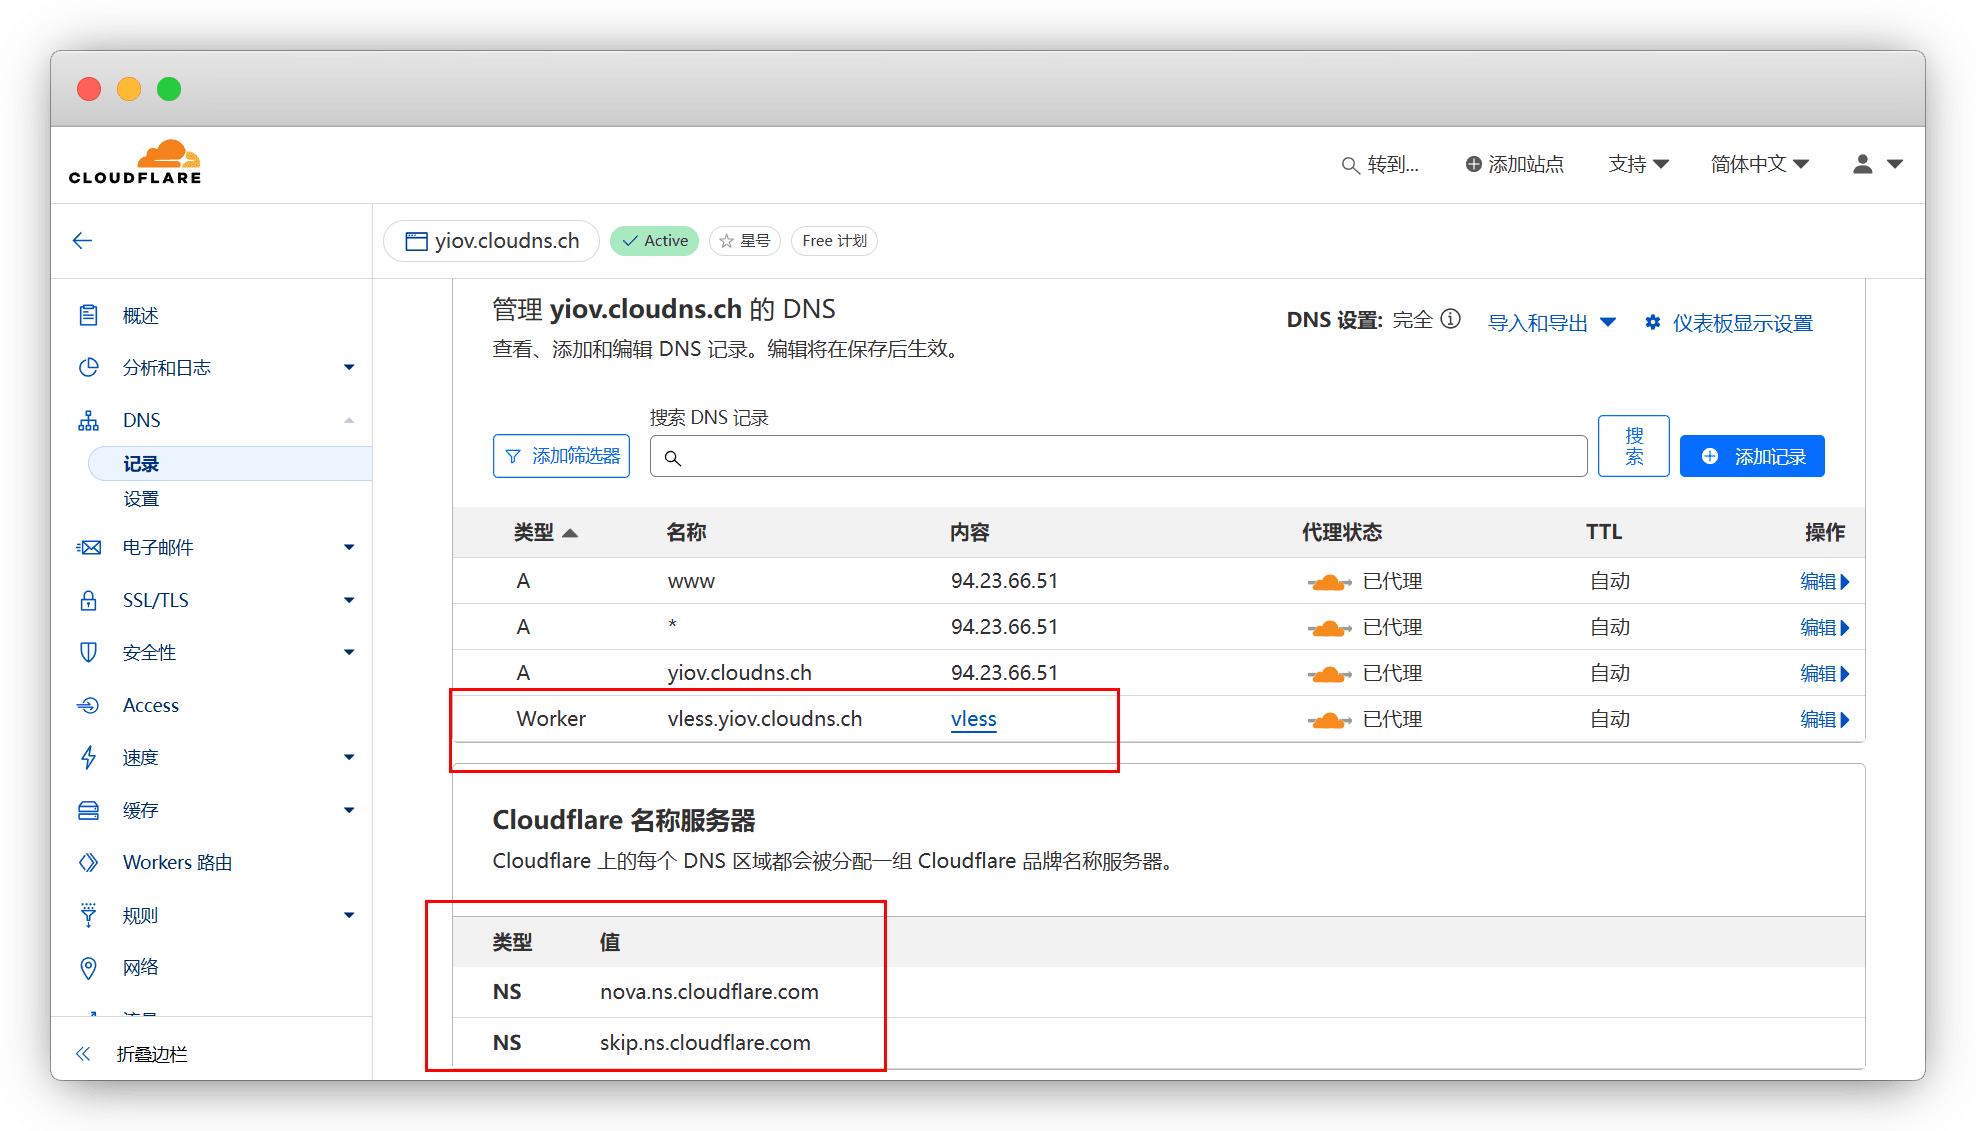The width and height of the screenshot is (1976, 1131).
Task: Open the Workers 路由 menu item
Action: click(177, 862)
